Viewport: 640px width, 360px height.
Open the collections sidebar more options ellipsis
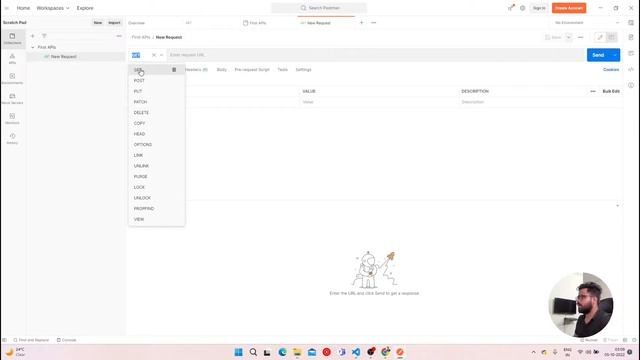119,36
